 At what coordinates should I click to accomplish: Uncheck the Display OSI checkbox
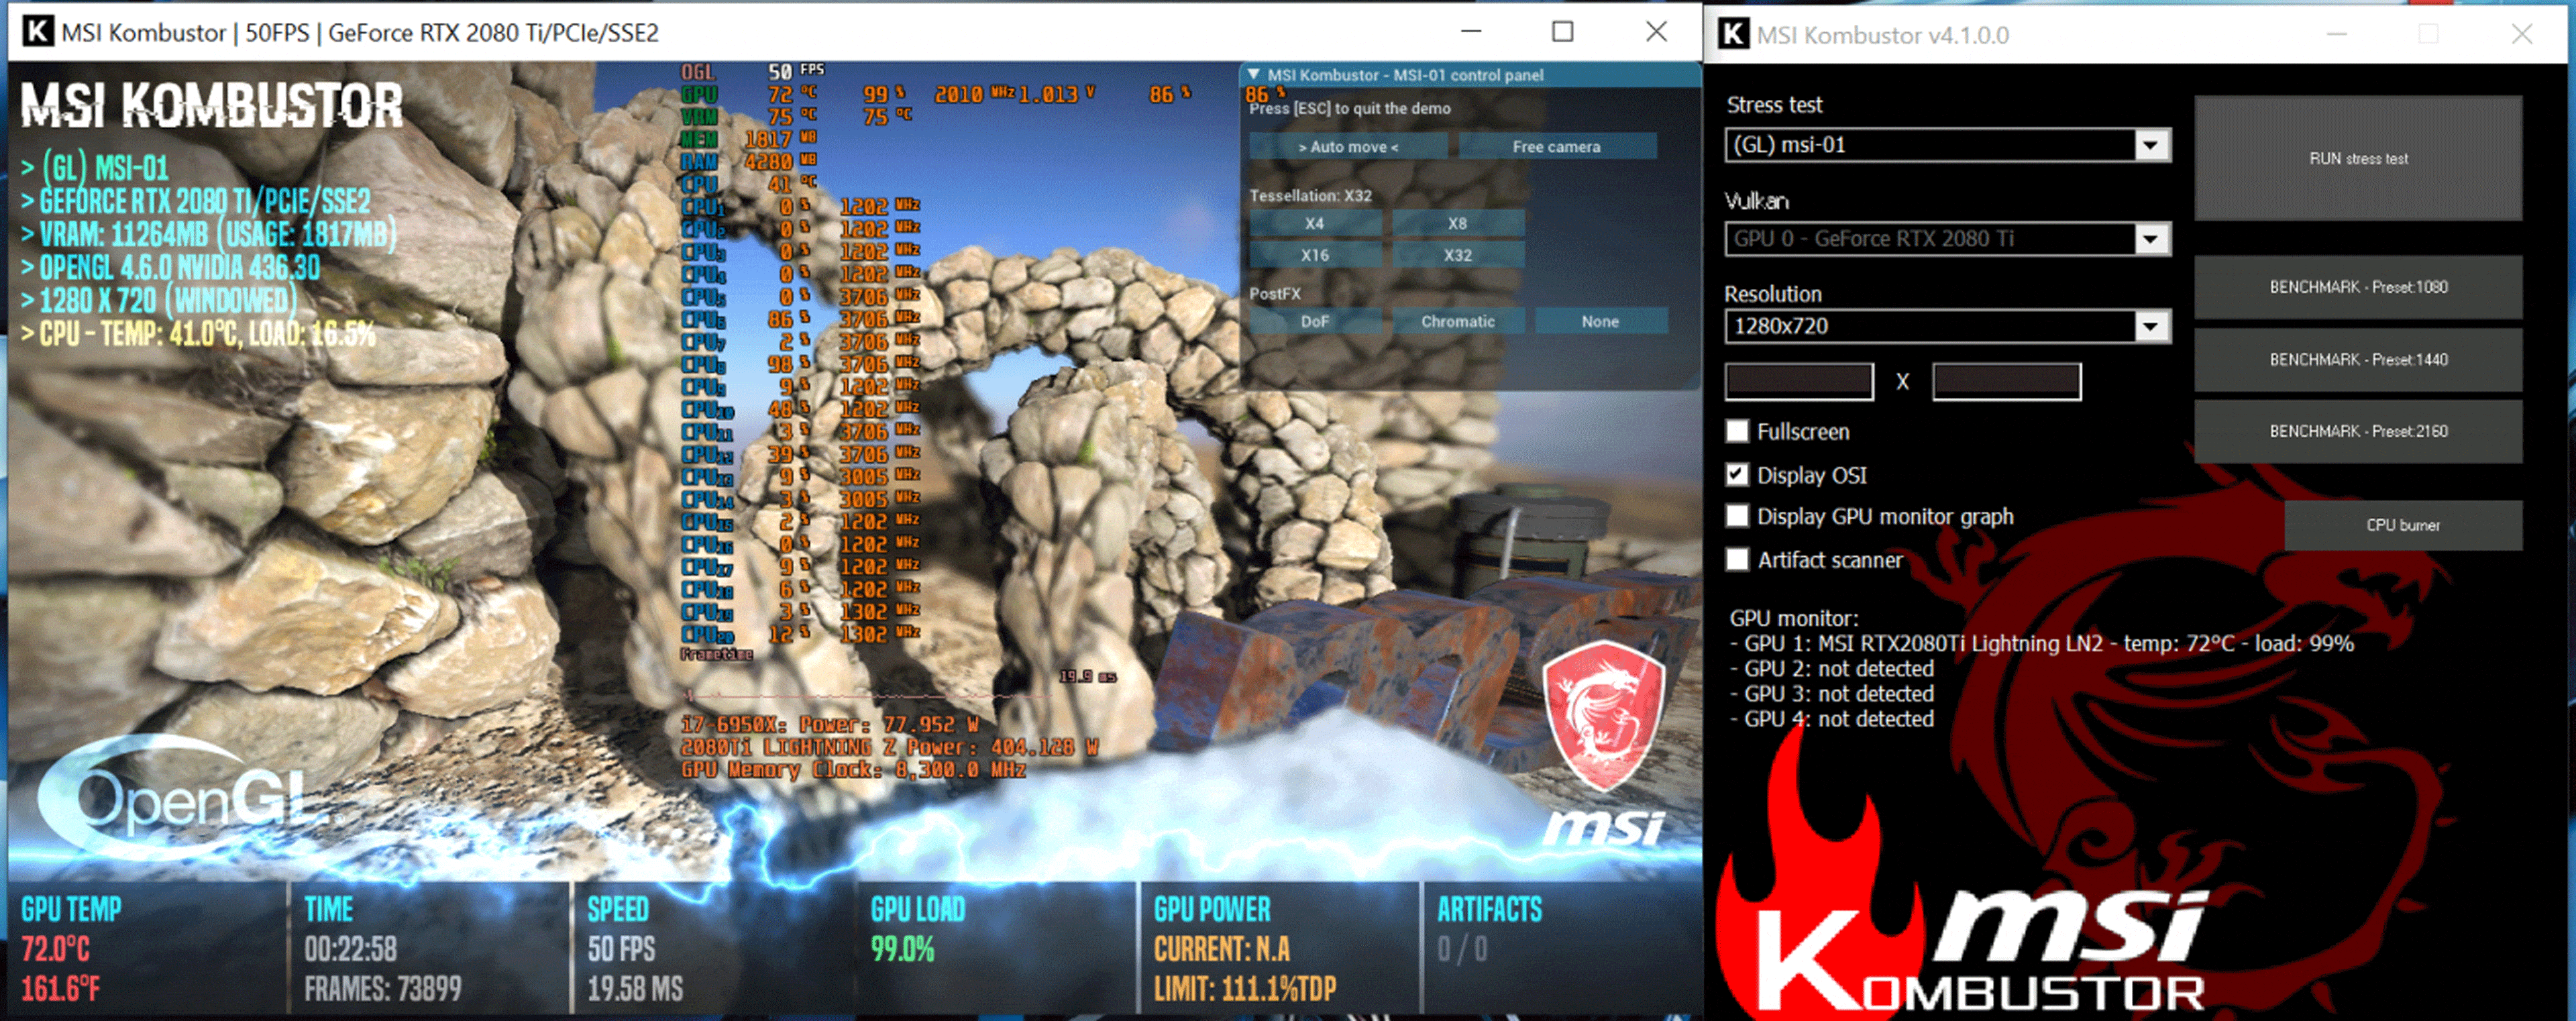point(1738,475)
